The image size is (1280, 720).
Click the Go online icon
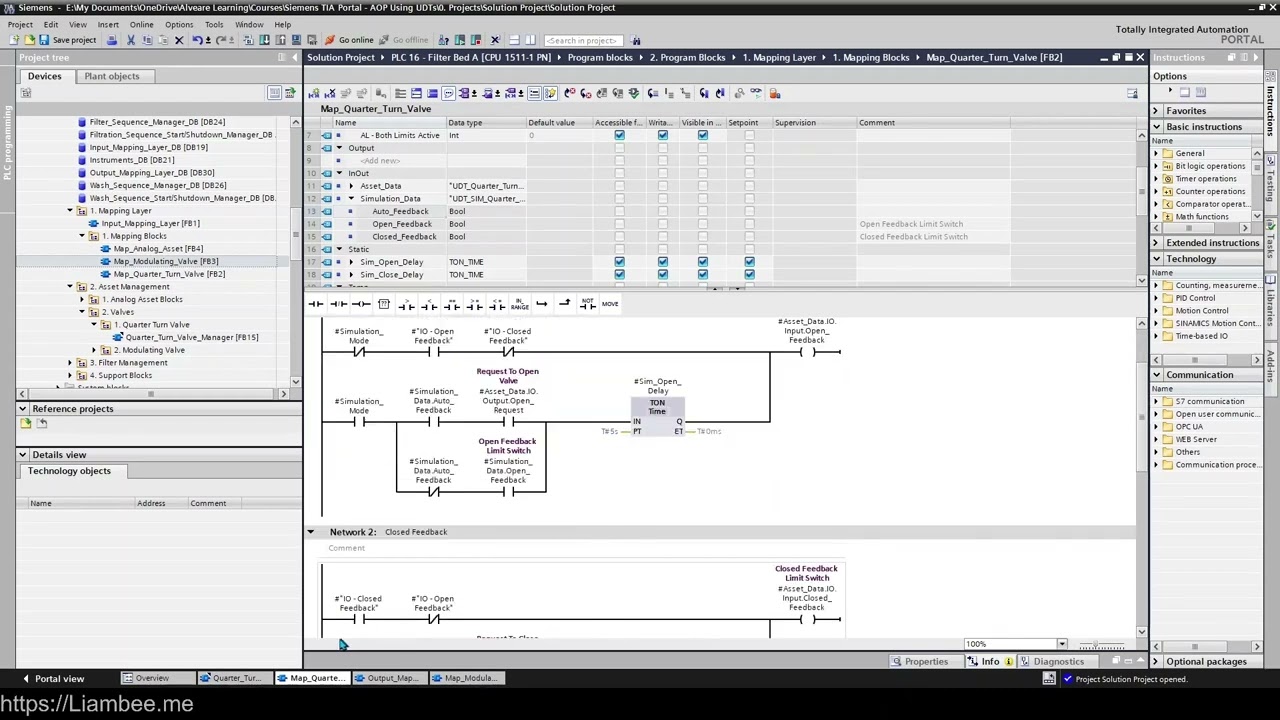pyautogui.click(x=349, y=40)
